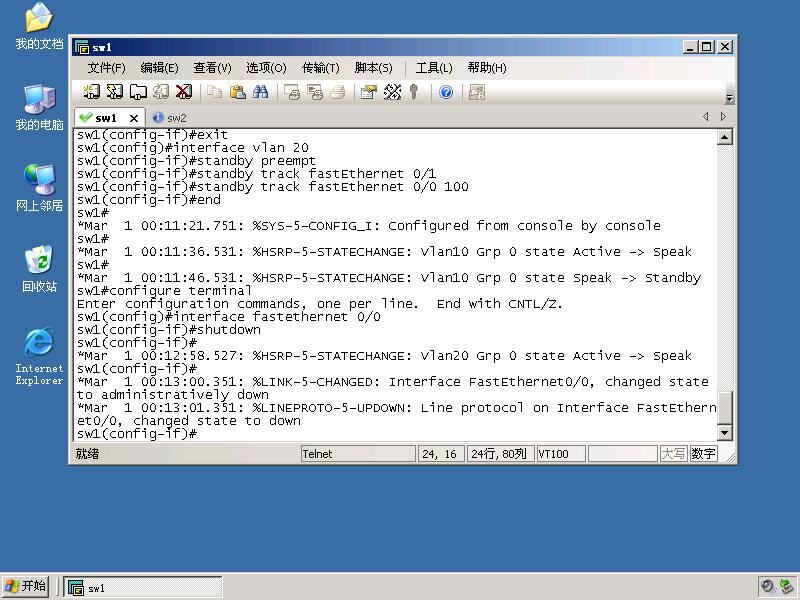
Task: Open the 回收站 recycle bin icon
Action: (39, 268)
